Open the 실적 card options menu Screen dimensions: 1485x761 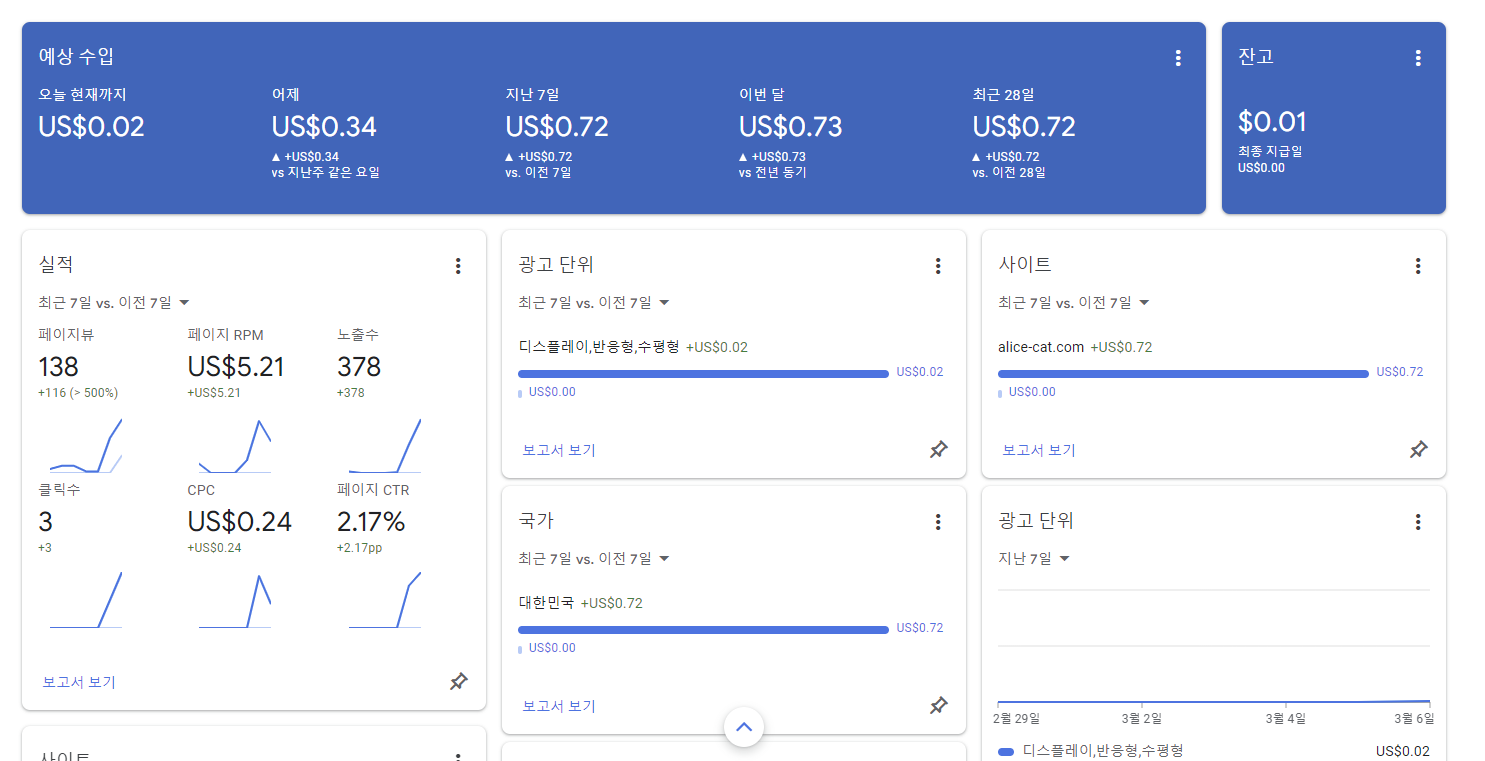[x=458, y=266]
